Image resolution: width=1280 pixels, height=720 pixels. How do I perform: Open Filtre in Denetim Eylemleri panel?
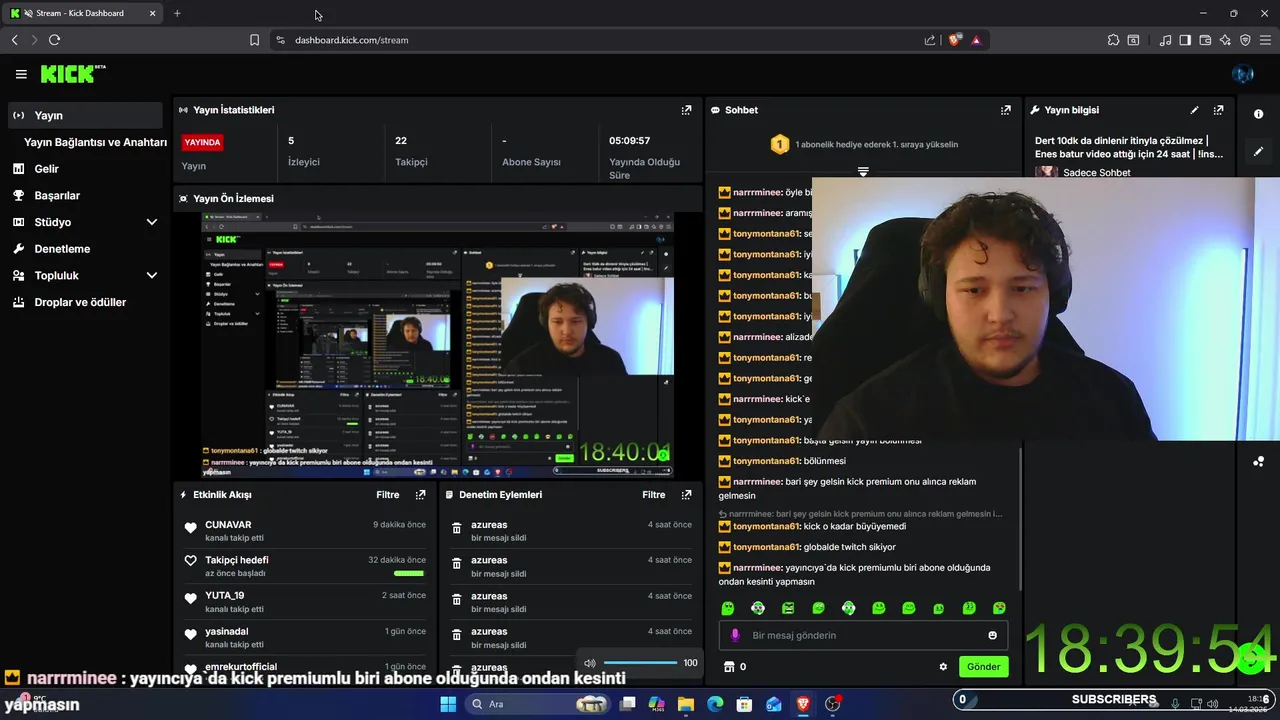click(x=653, y=495)
